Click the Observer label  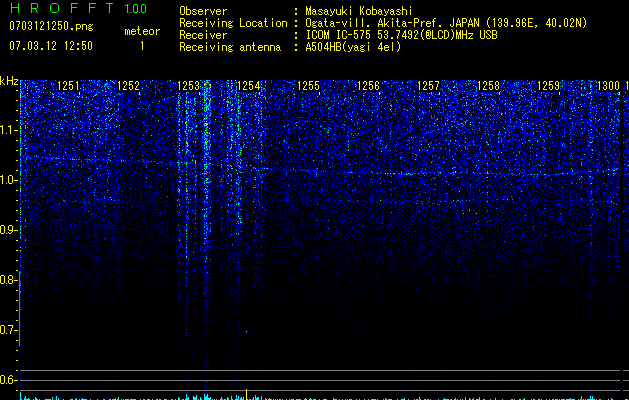click(203, 11)
